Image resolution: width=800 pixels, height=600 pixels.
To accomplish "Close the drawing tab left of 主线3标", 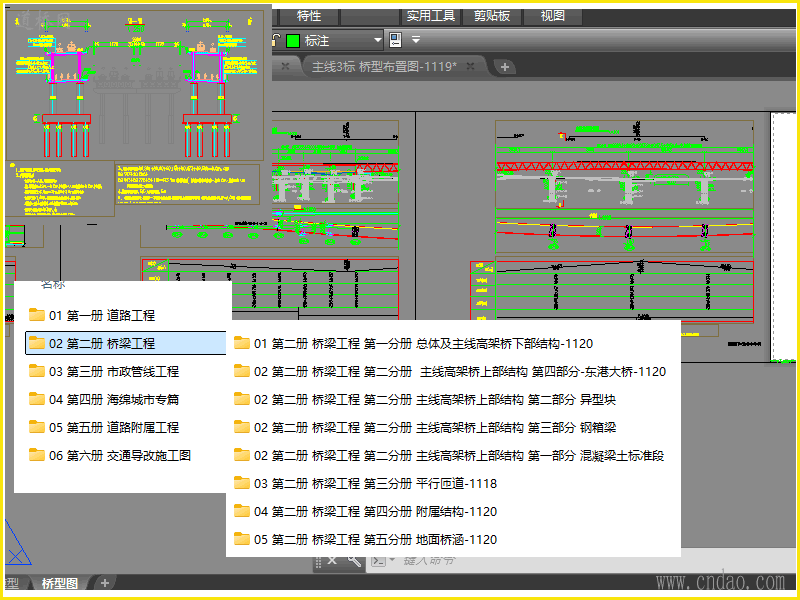I will (x=285, y=66).
